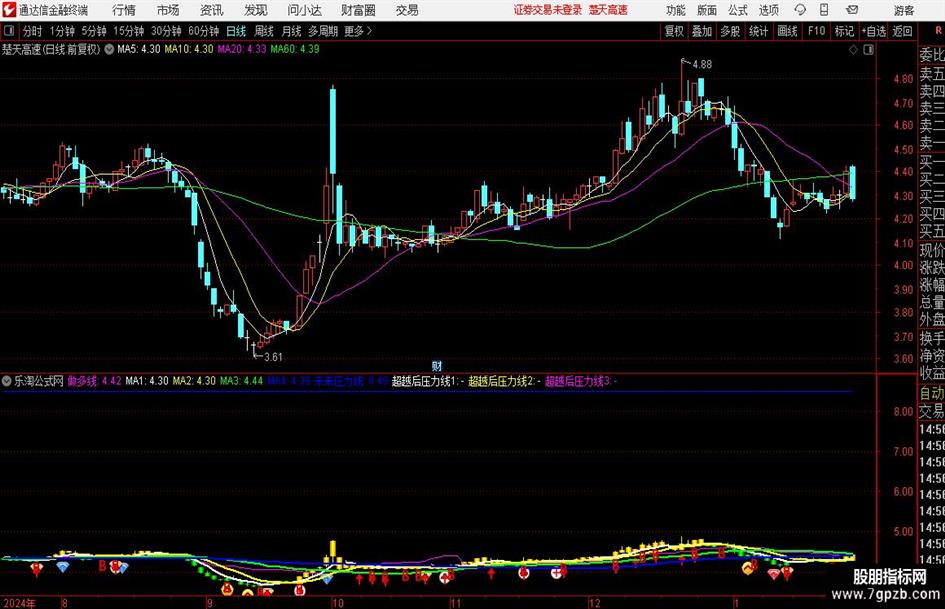Click the 叠加 overlay button

702,31
